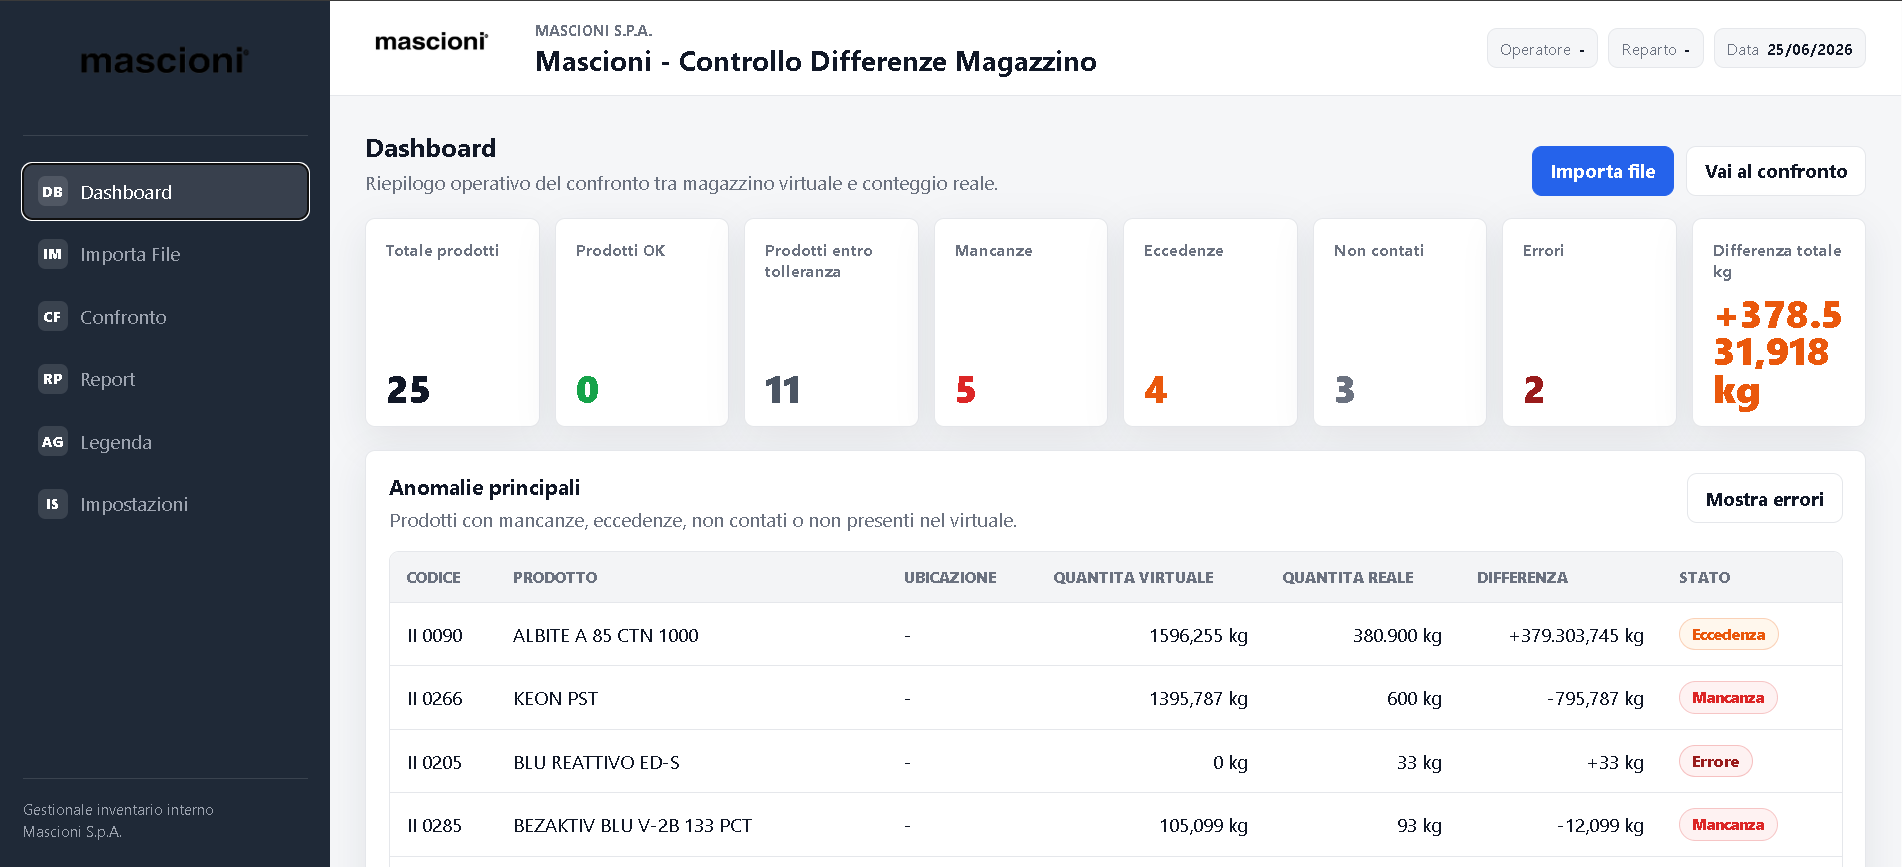Click product BLU REATTIVO ED-S
The width and height of the screenshot is (1902, 867).
click(x=596, y=762)
